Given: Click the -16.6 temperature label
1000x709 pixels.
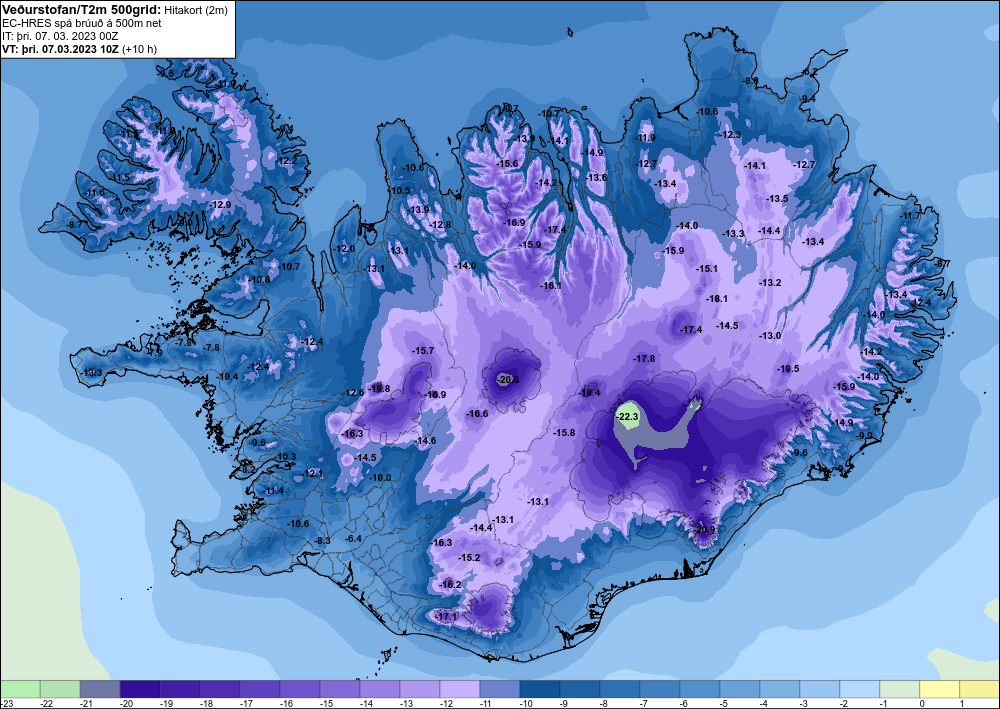Looking at the screenshot, I should click(477, 414).
